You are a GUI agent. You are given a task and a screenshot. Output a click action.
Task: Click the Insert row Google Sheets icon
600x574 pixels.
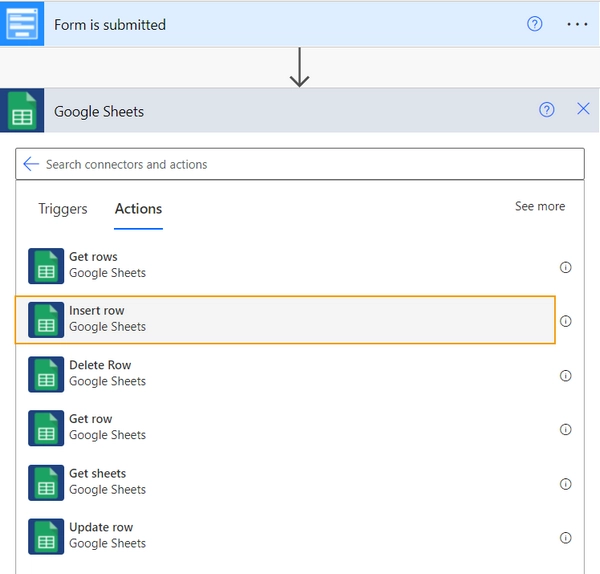coord(46,320)
